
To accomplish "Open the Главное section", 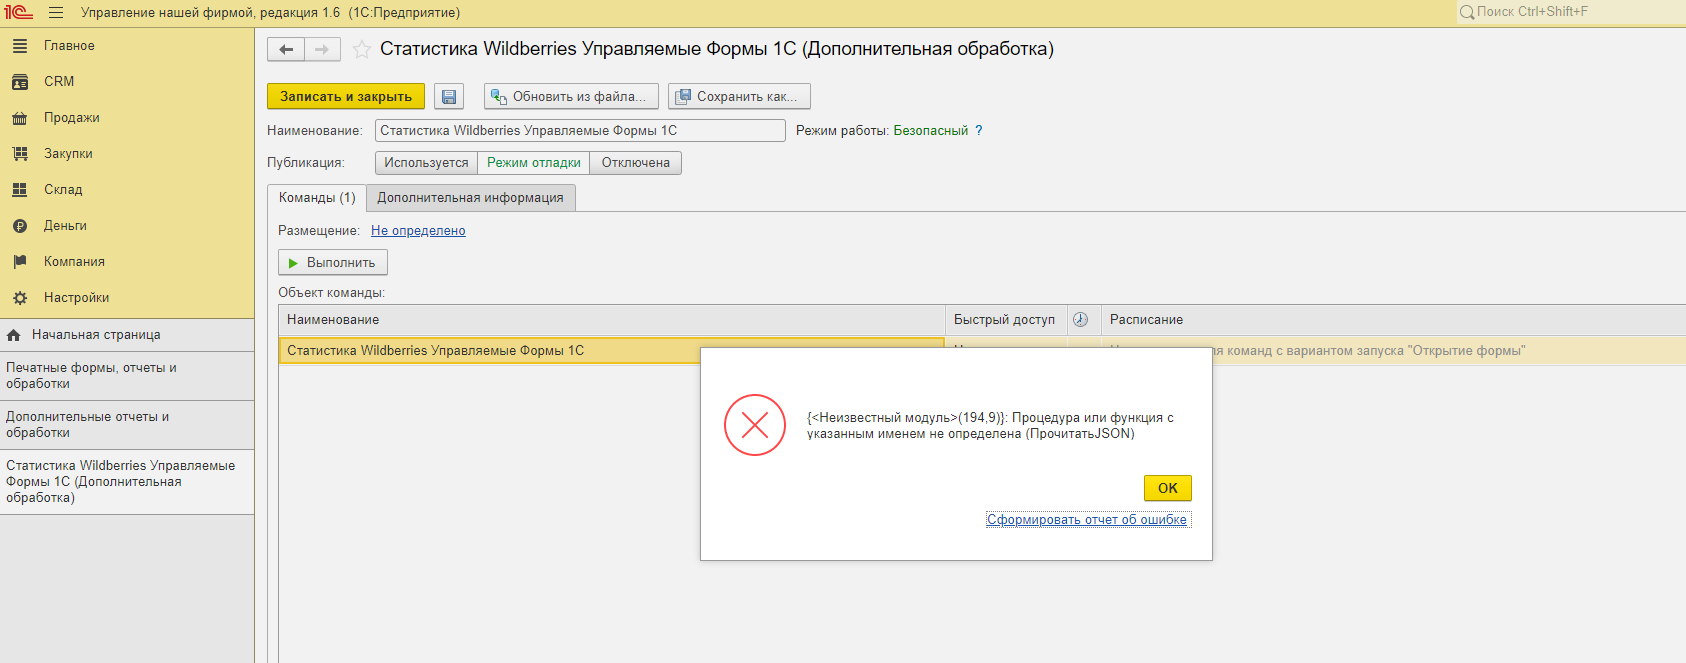I will [x=127, y=46].
